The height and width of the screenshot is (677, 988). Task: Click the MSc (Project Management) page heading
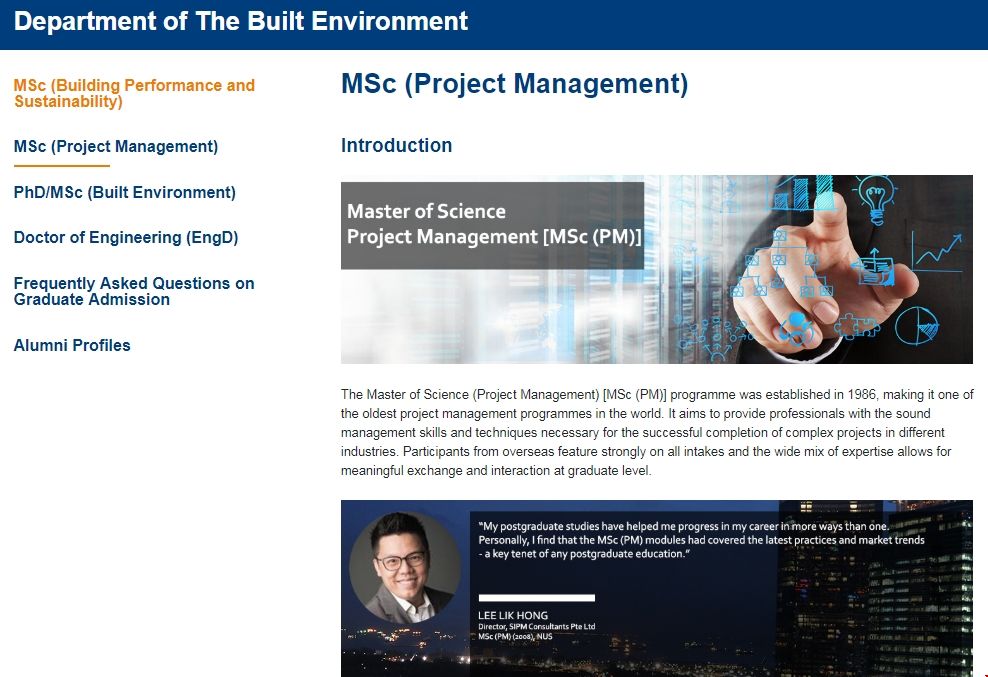(514, 84)
